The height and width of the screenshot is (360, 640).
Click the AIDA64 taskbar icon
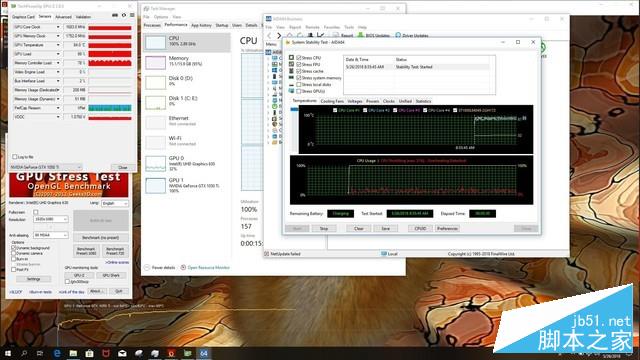(204, 353)
